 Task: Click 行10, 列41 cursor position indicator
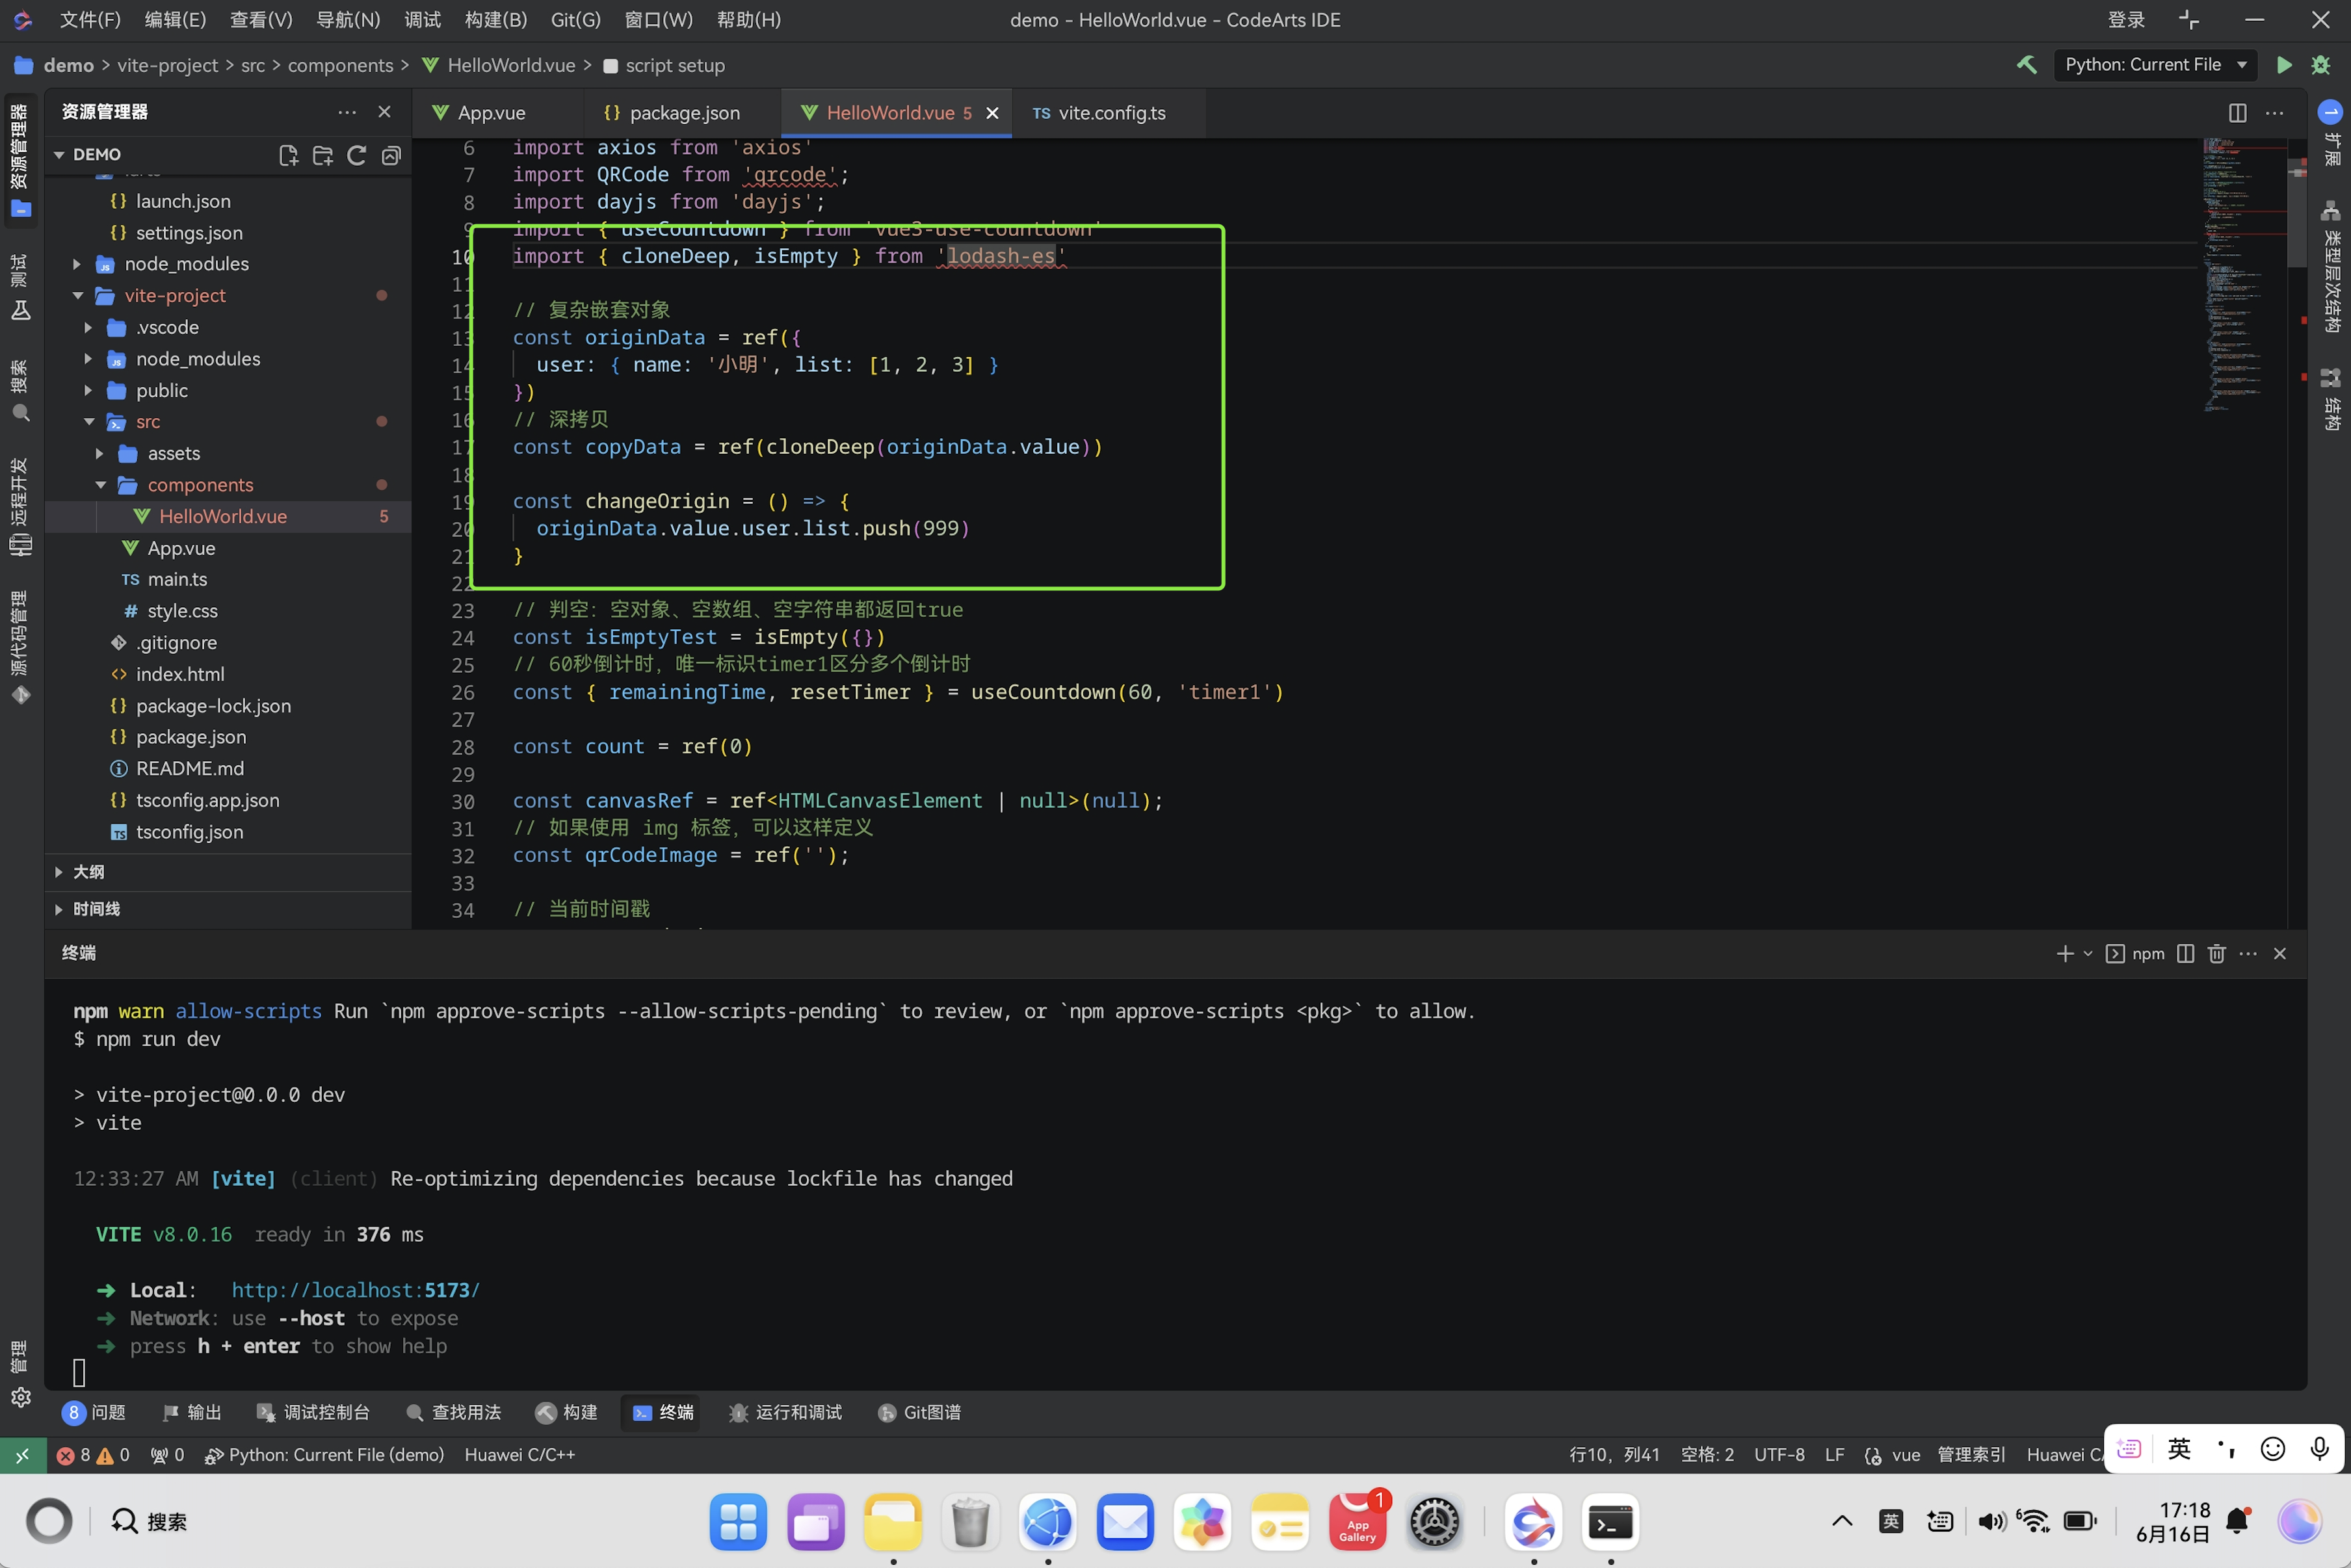1614,1455
